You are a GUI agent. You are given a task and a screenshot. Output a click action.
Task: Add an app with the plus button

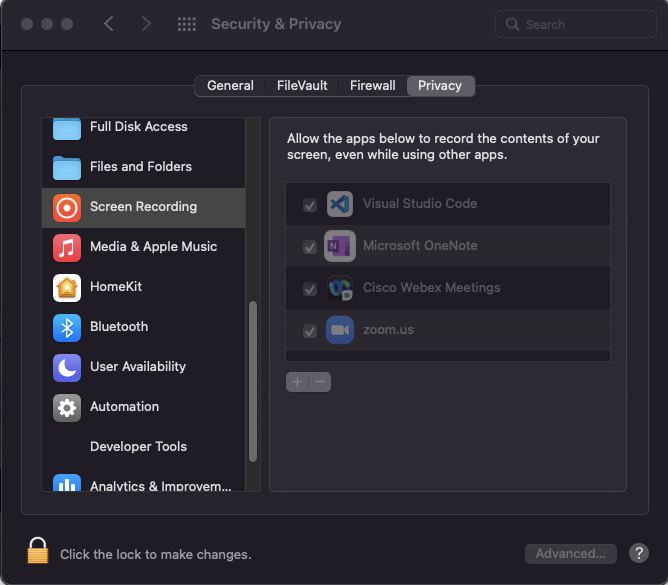pyautogui.click(x=297, y=382)
